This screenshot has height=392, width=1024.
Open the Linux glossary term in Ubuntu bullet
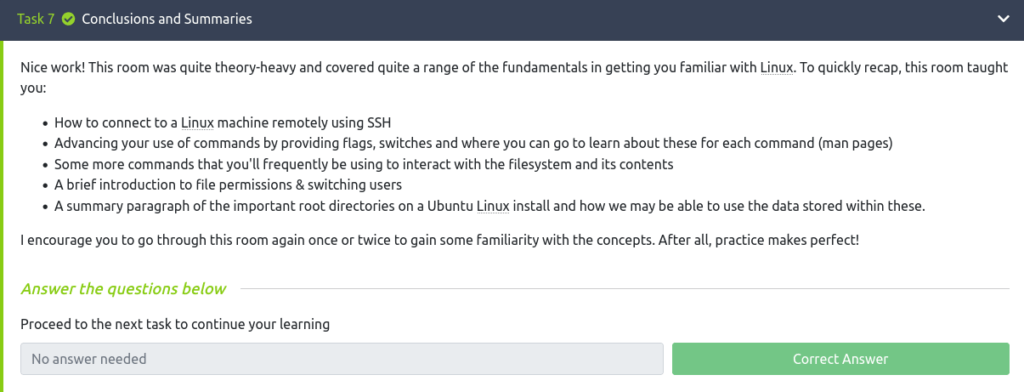pyautogui.click(x=493, y=207)
